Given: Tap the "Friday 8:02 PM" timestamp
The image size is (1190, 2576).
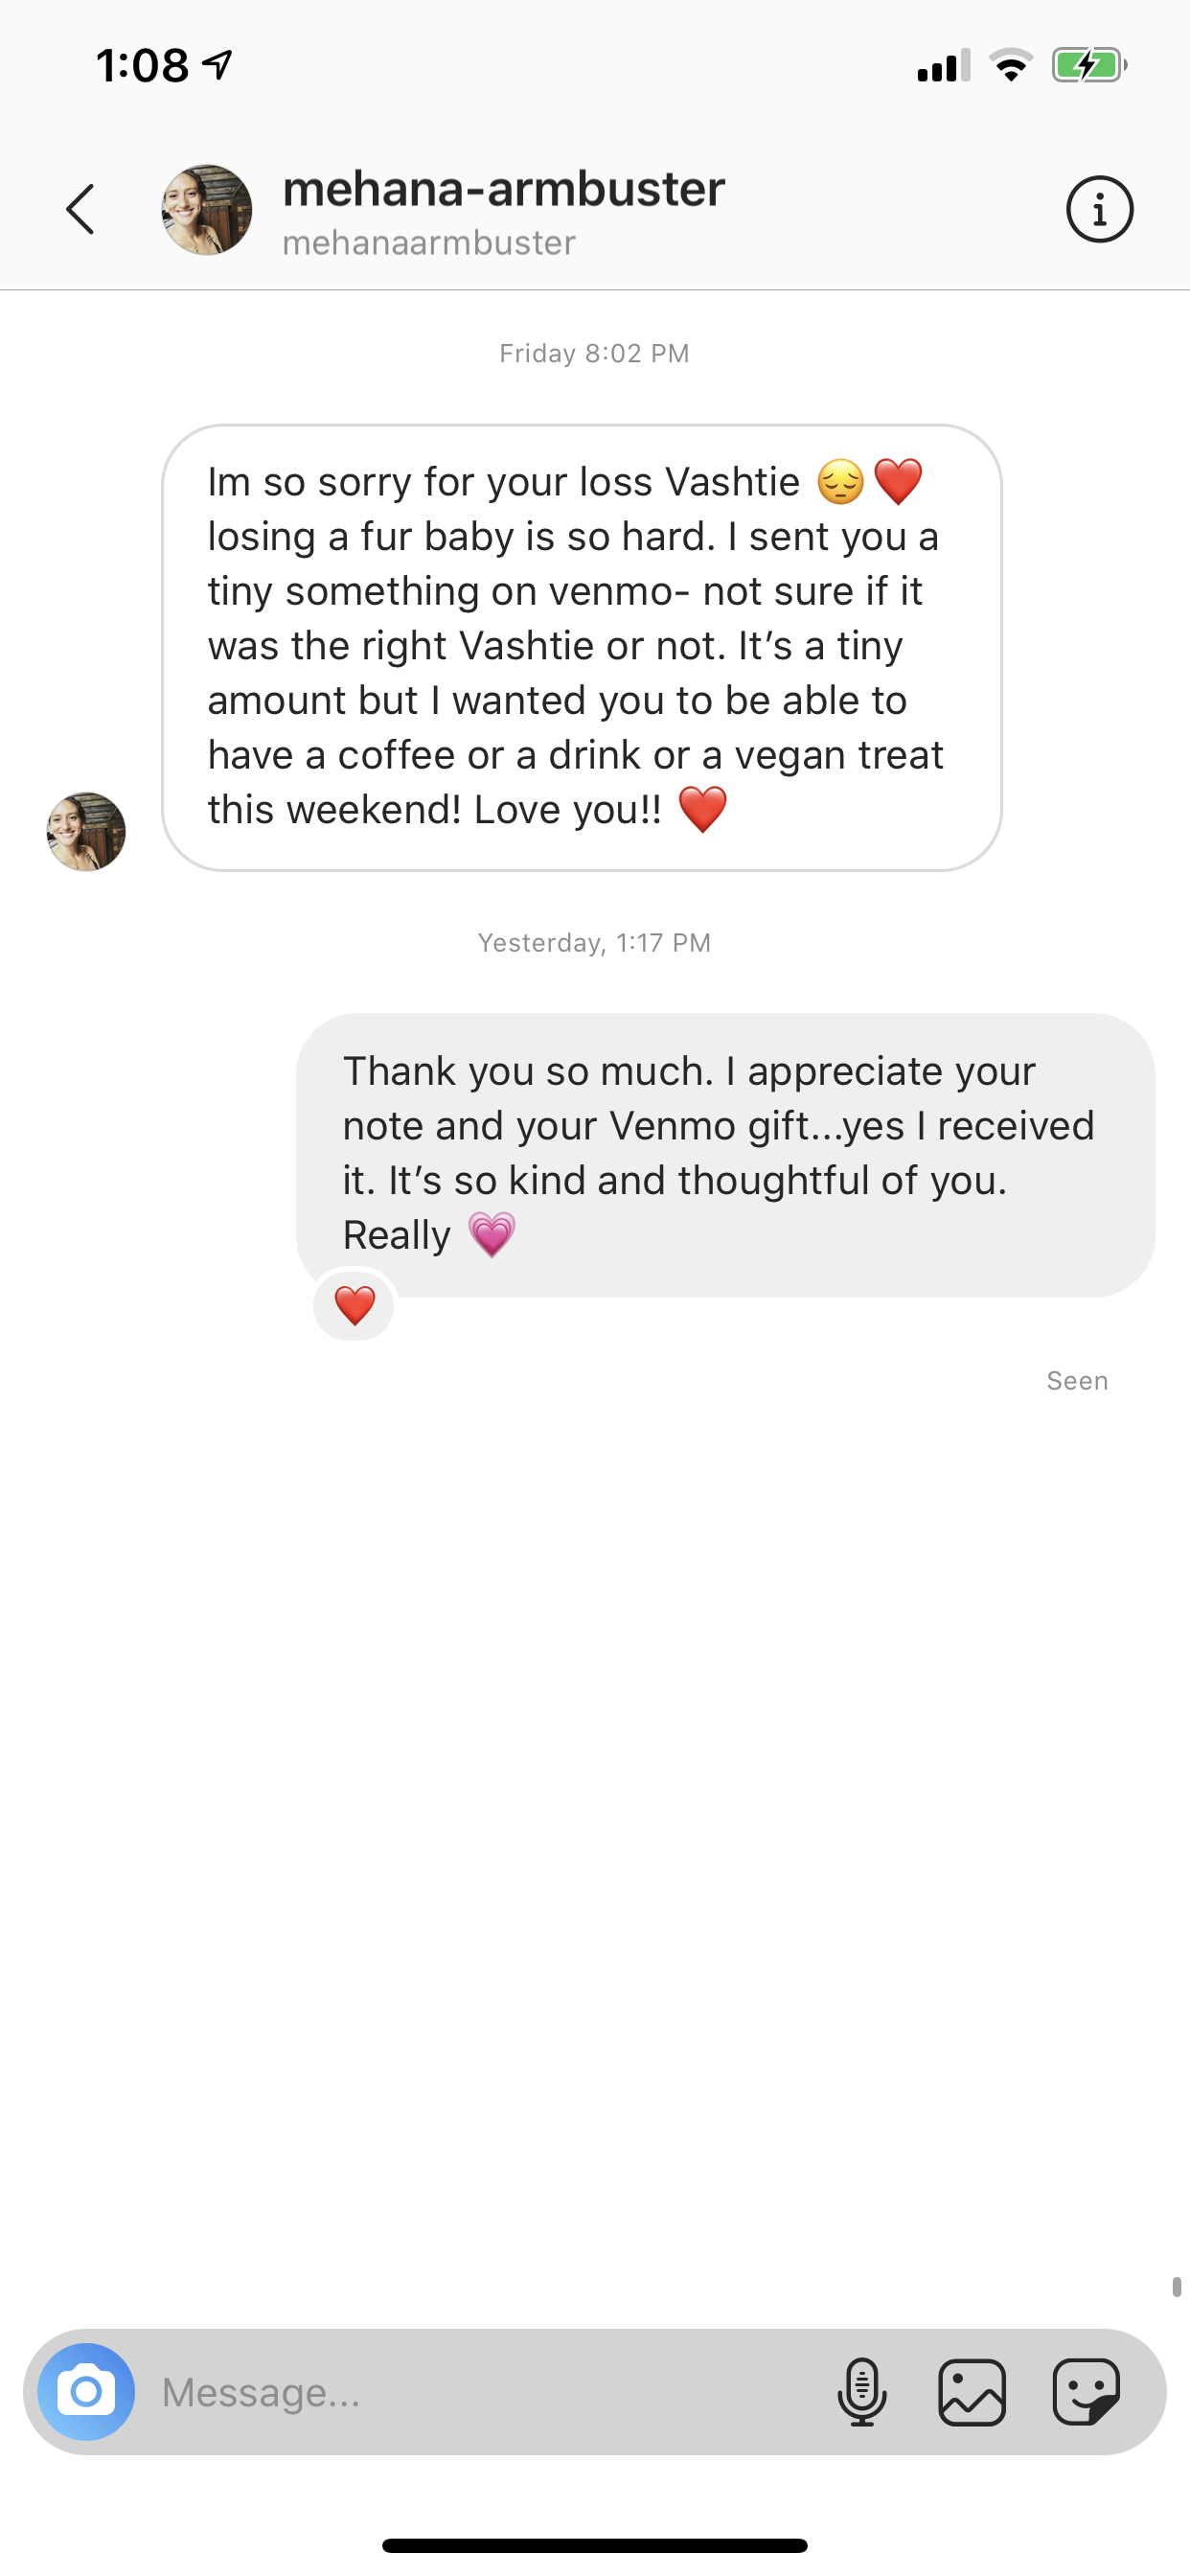Looking at the screenshot, I should pyautogui.click(x=594, y=354).
